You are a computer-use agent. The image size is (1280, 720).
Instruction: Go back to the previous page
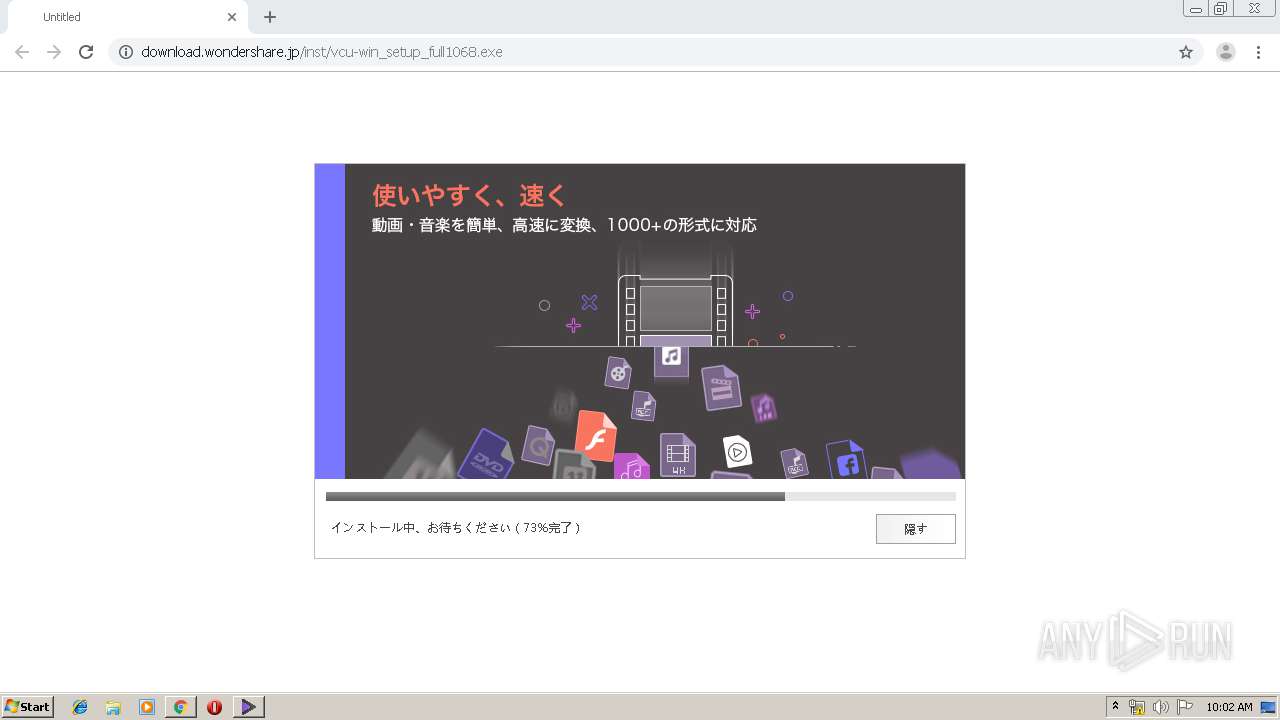point(22,52)
